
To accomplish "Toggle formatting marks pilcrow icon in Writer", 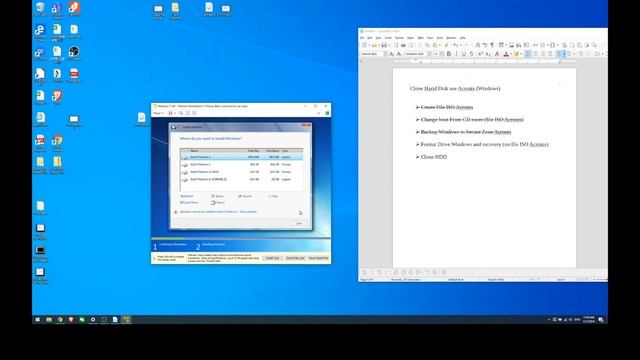I will pyautogui.click(x=492, y=45).
